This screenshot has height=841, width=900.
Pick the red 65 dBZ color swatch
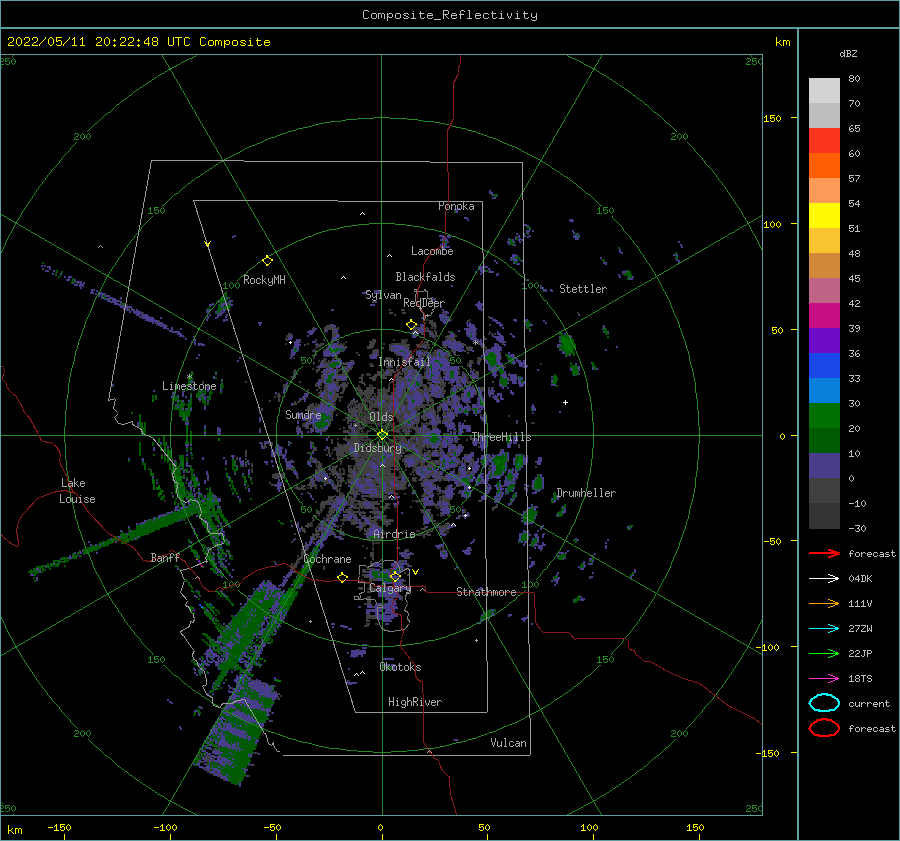tap(824, 141)
